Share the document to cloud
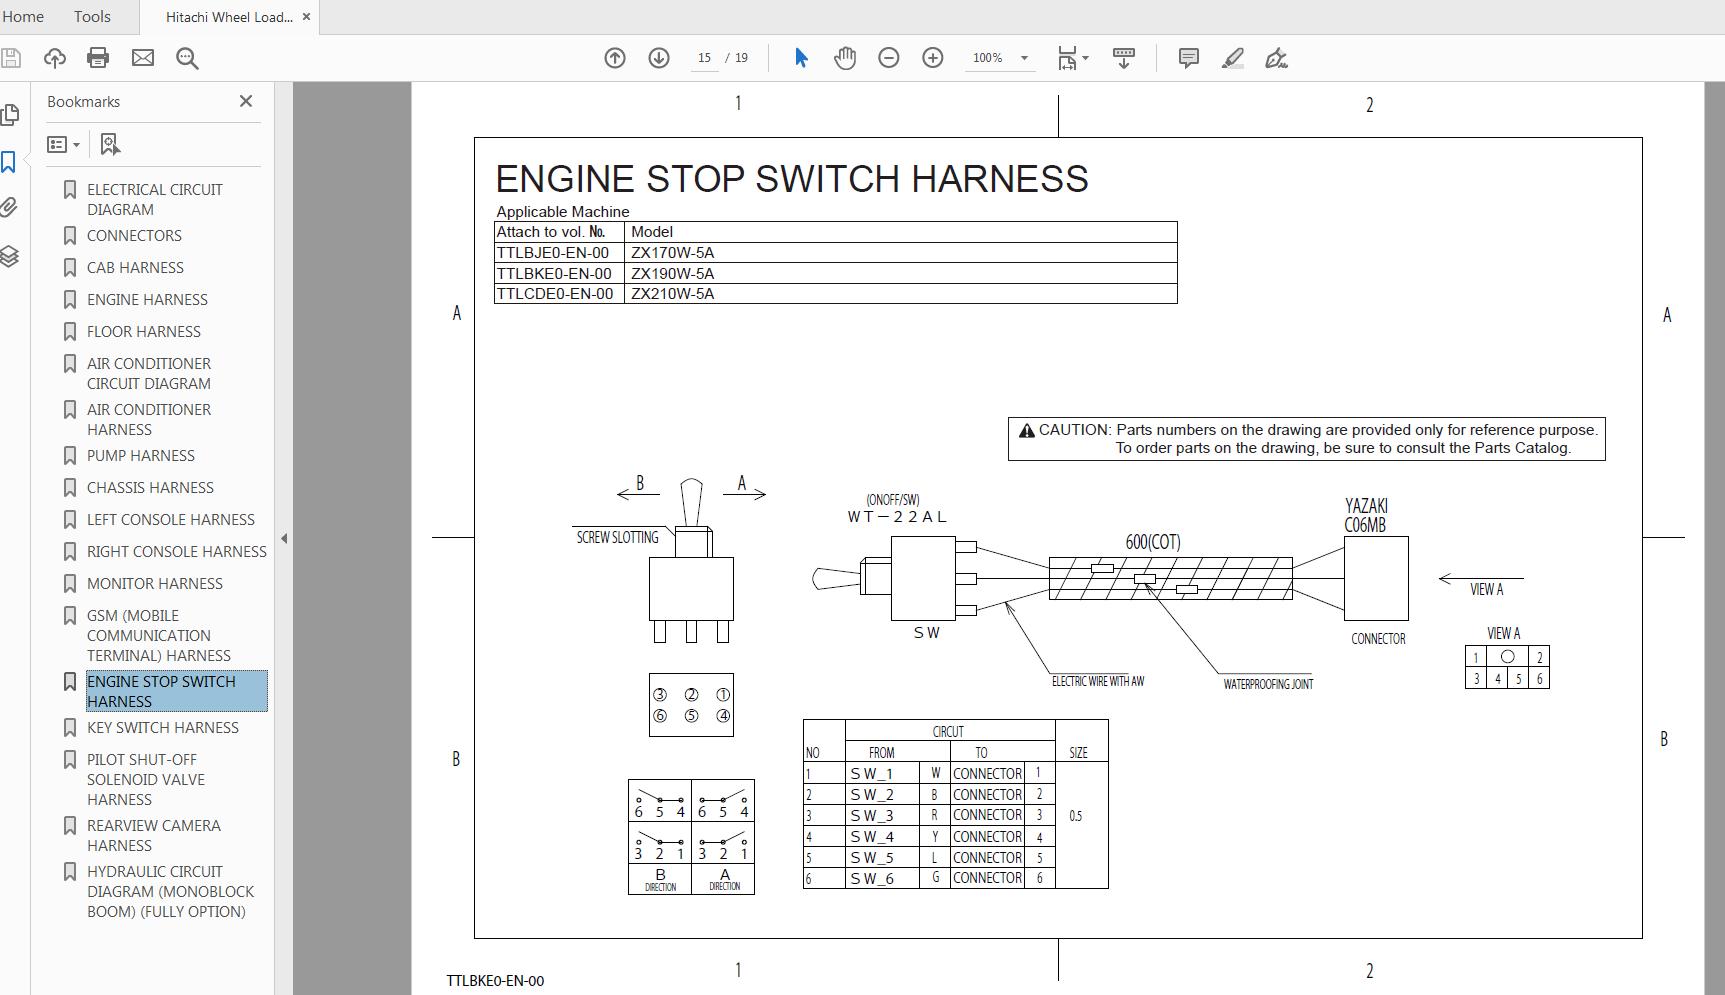This screenshot has width=1725, height=995. coord(55,58)
